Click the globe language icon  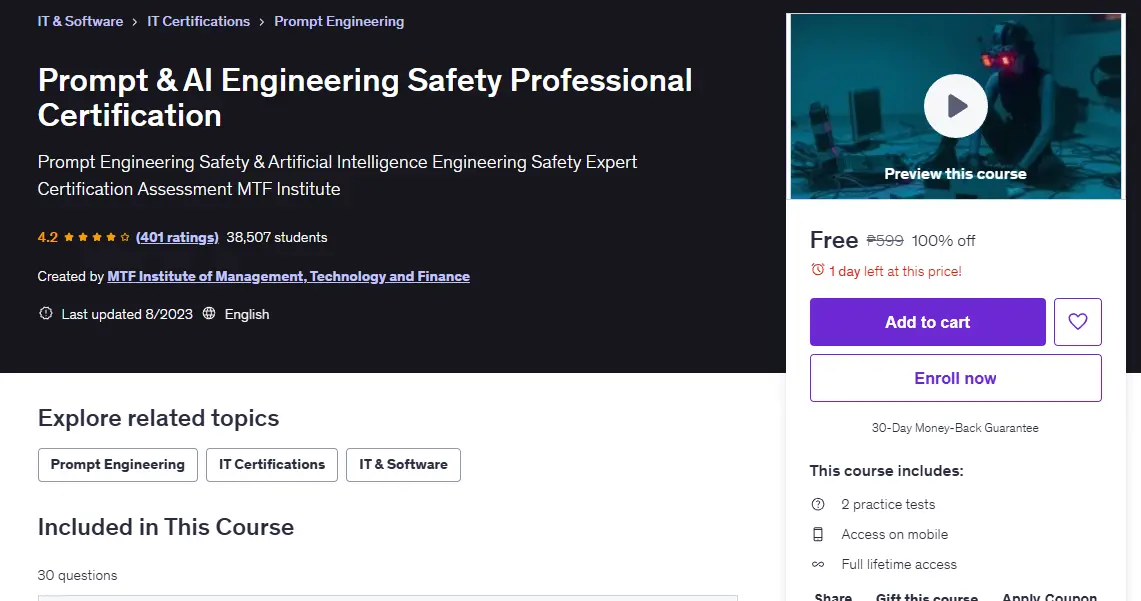[x=209, y=314]
